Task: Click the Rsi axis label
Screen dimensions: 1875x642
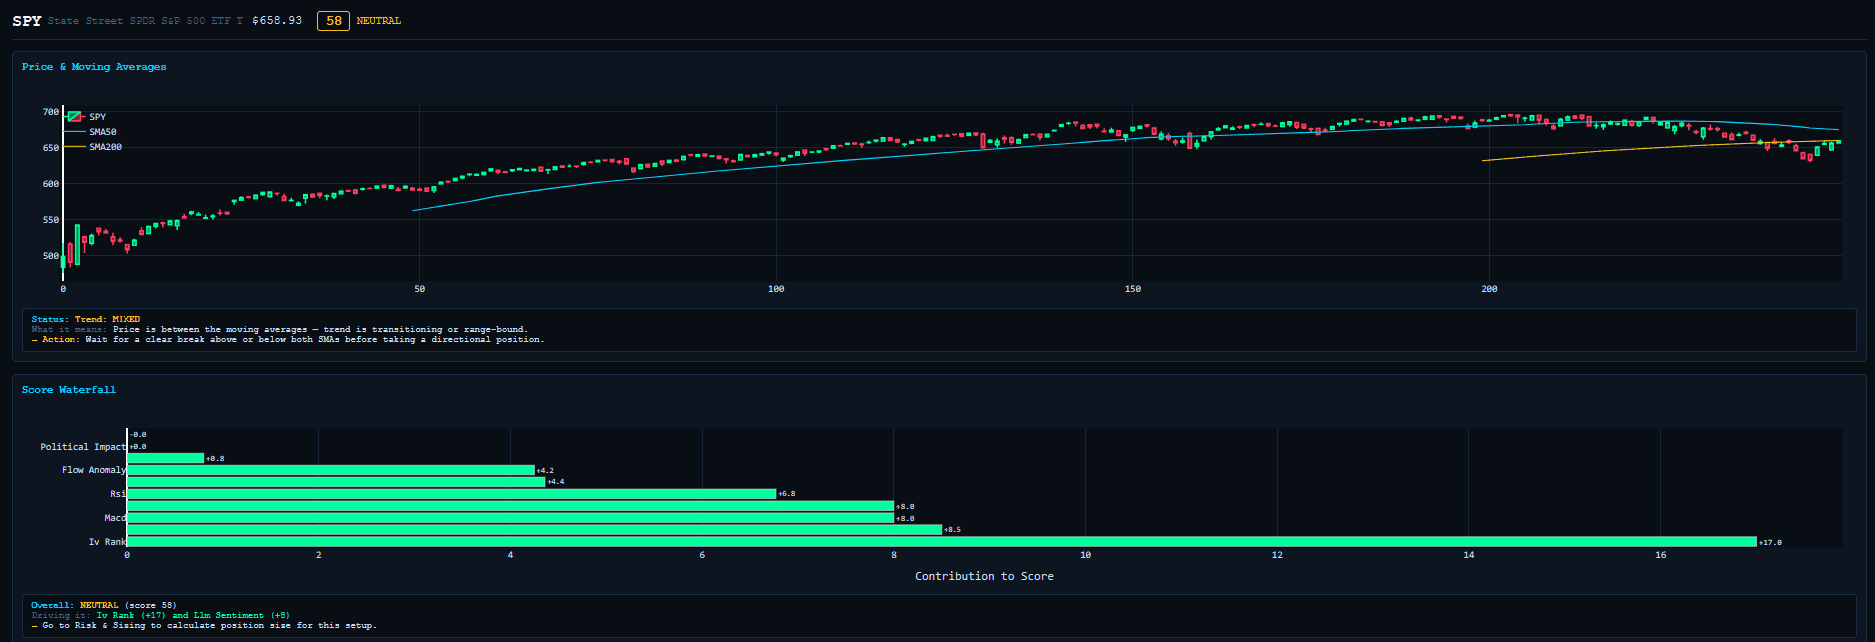Action: 118,494
